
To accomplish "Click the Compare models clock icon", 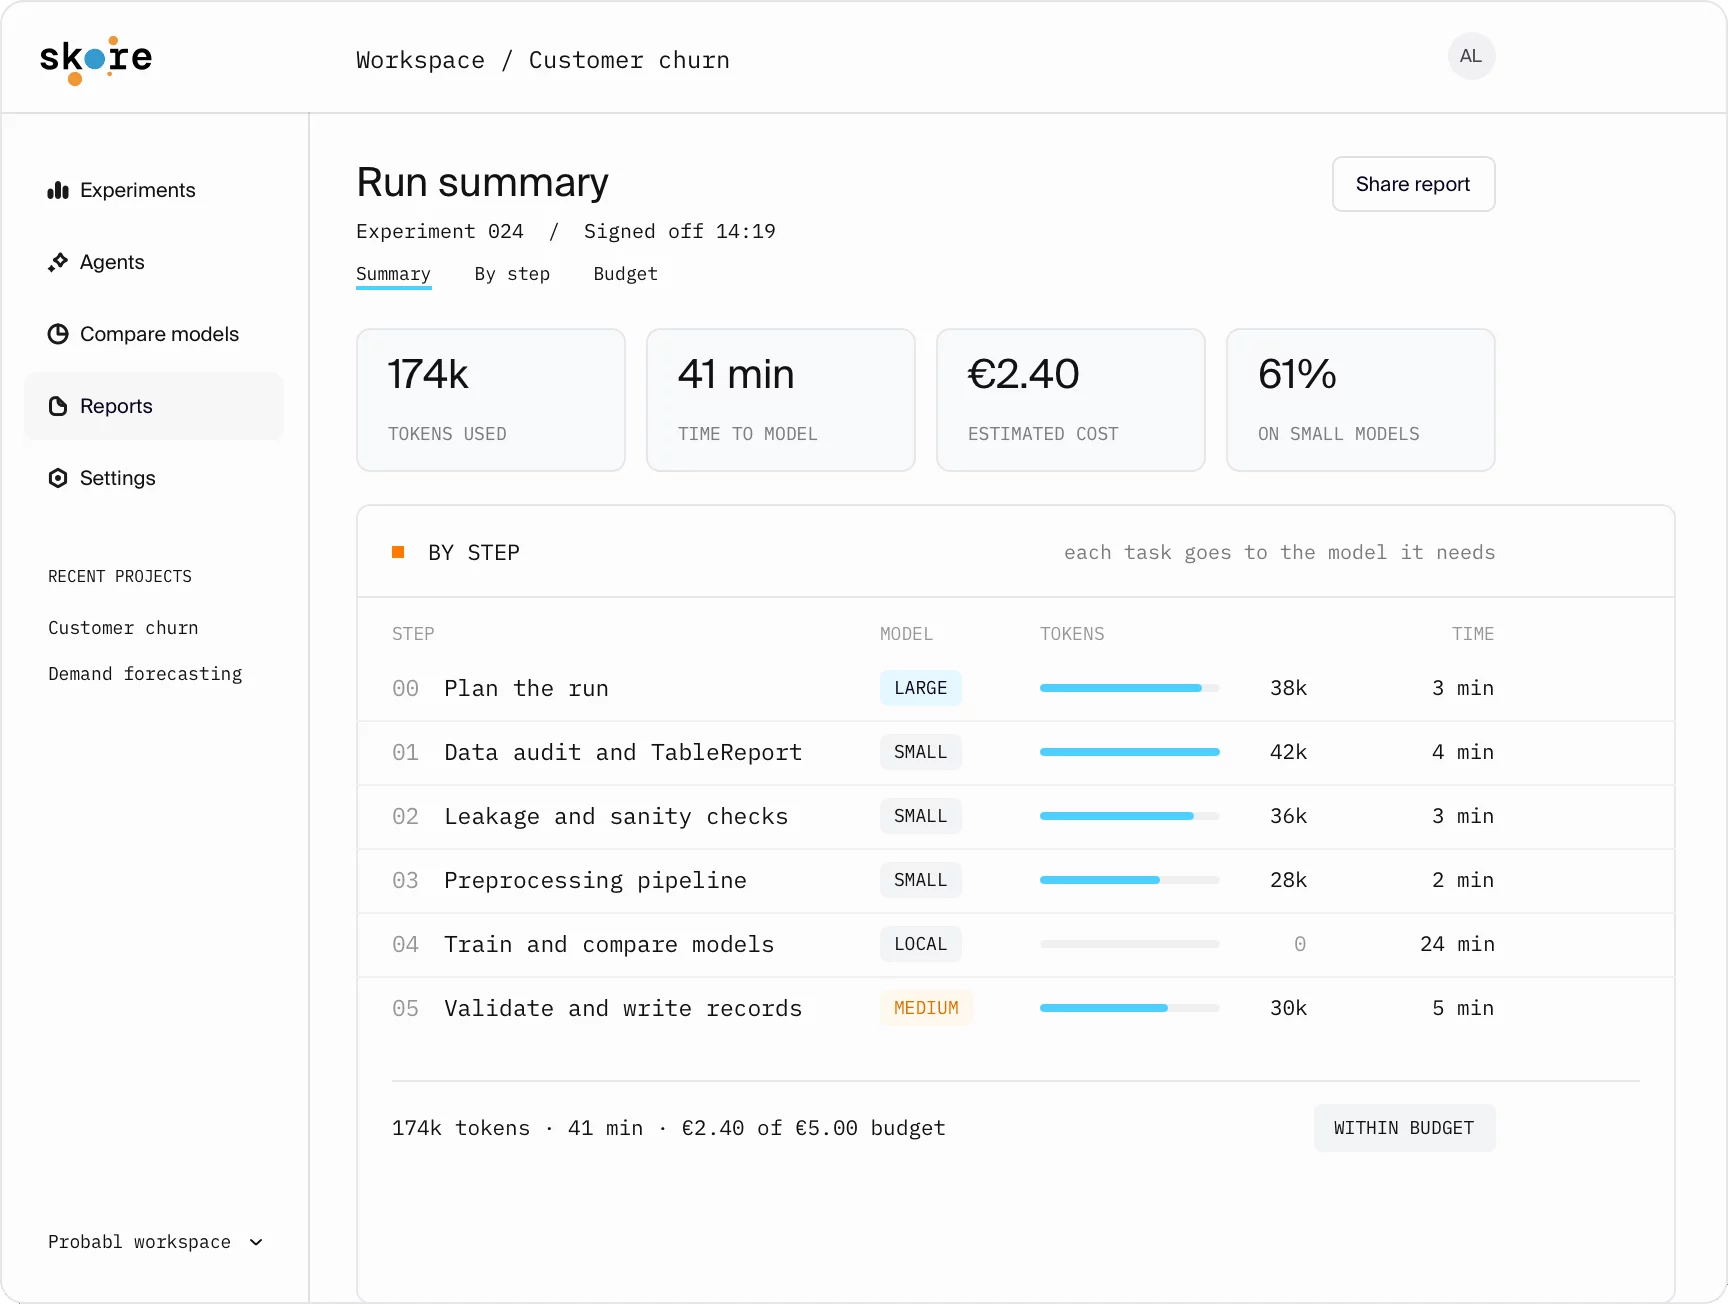I will click(x=58, y=334).
